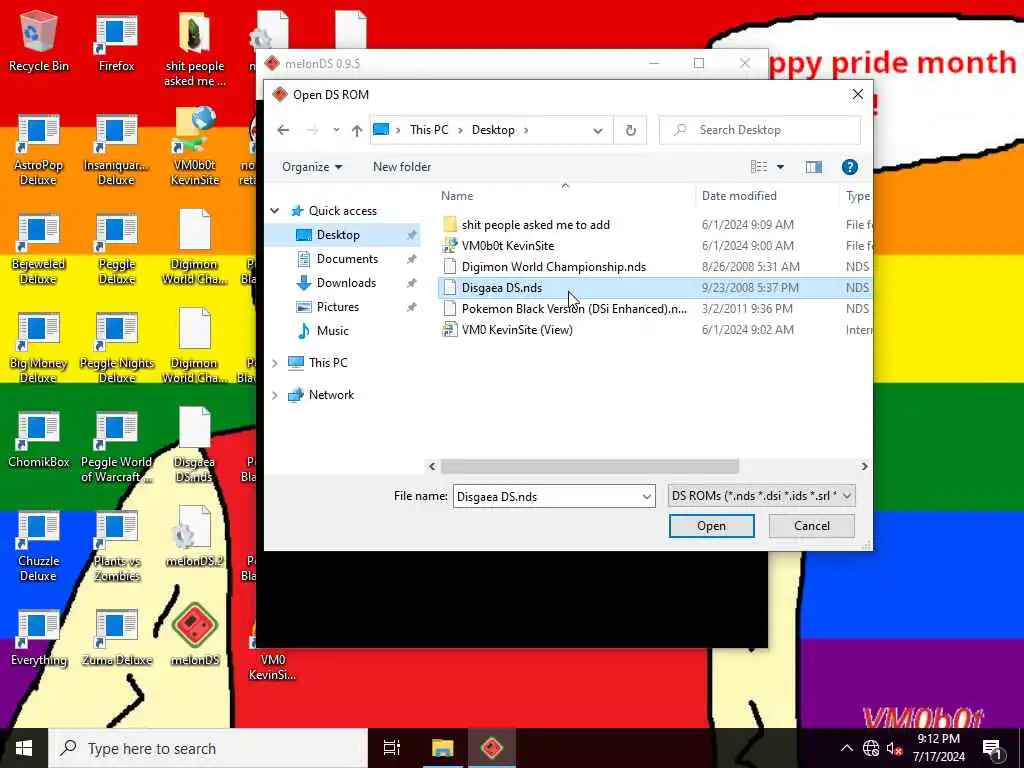Open Insaniquarium Deluxe desktop shortcut
The image size is (1024, 768).
[116, 150]
